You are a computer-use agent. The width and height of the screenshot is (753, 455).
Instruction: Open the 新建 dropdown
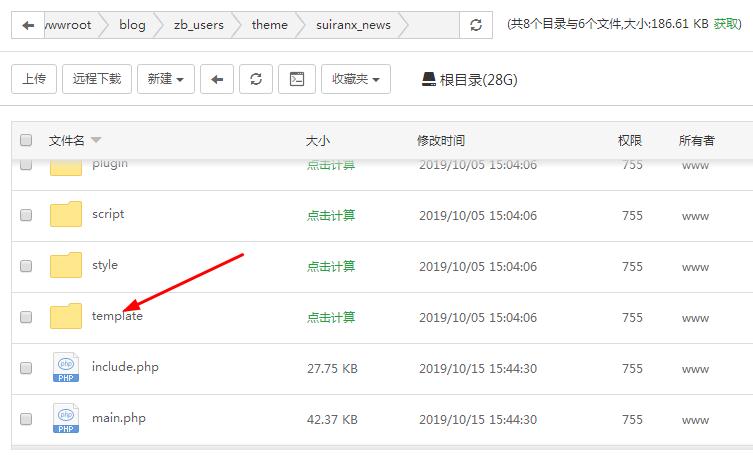point(166,79)
